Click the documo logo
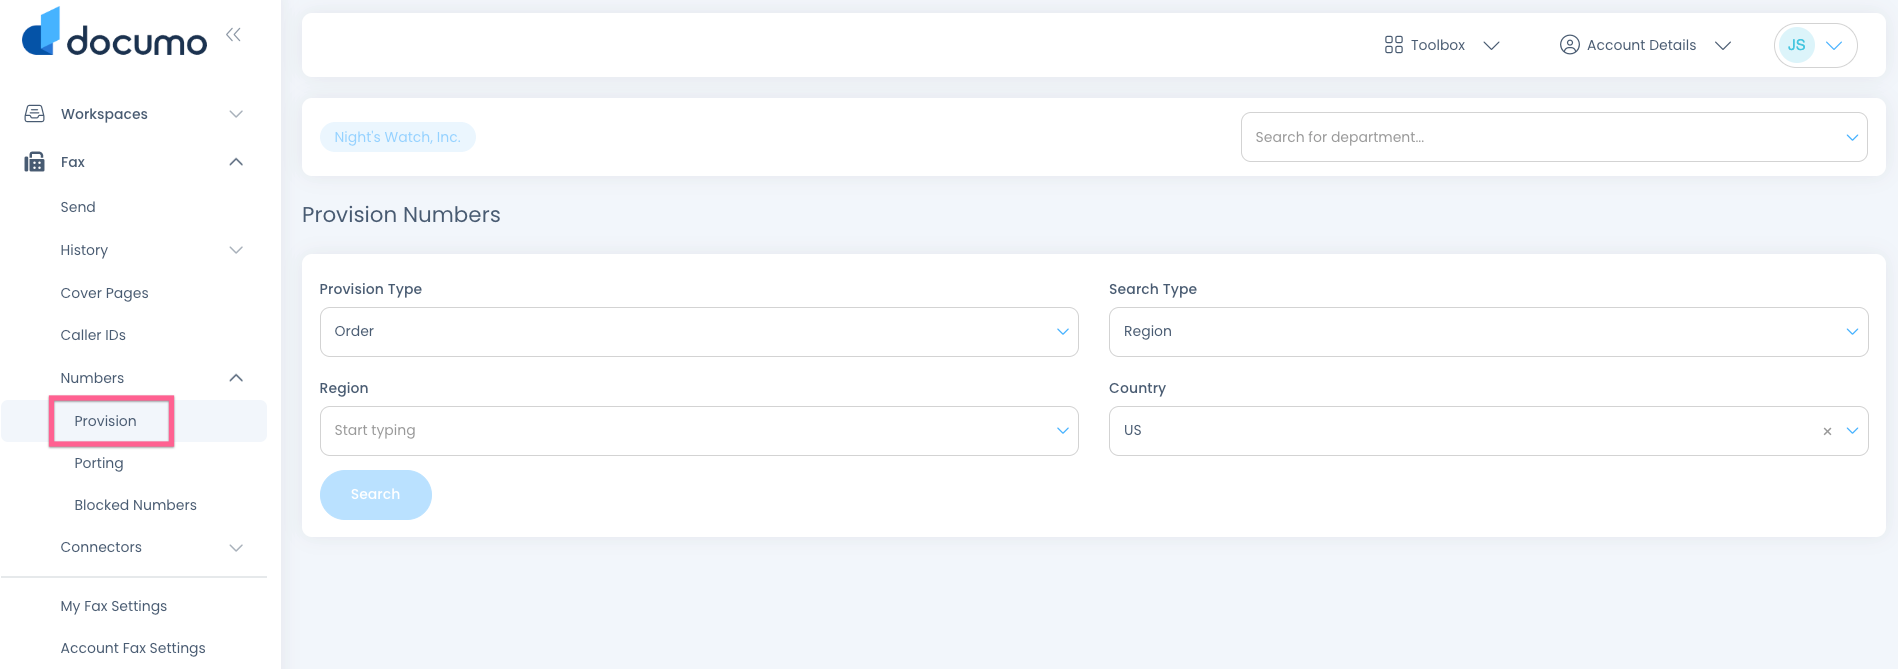The image size is (1898, 669). [x=114, y=34]
